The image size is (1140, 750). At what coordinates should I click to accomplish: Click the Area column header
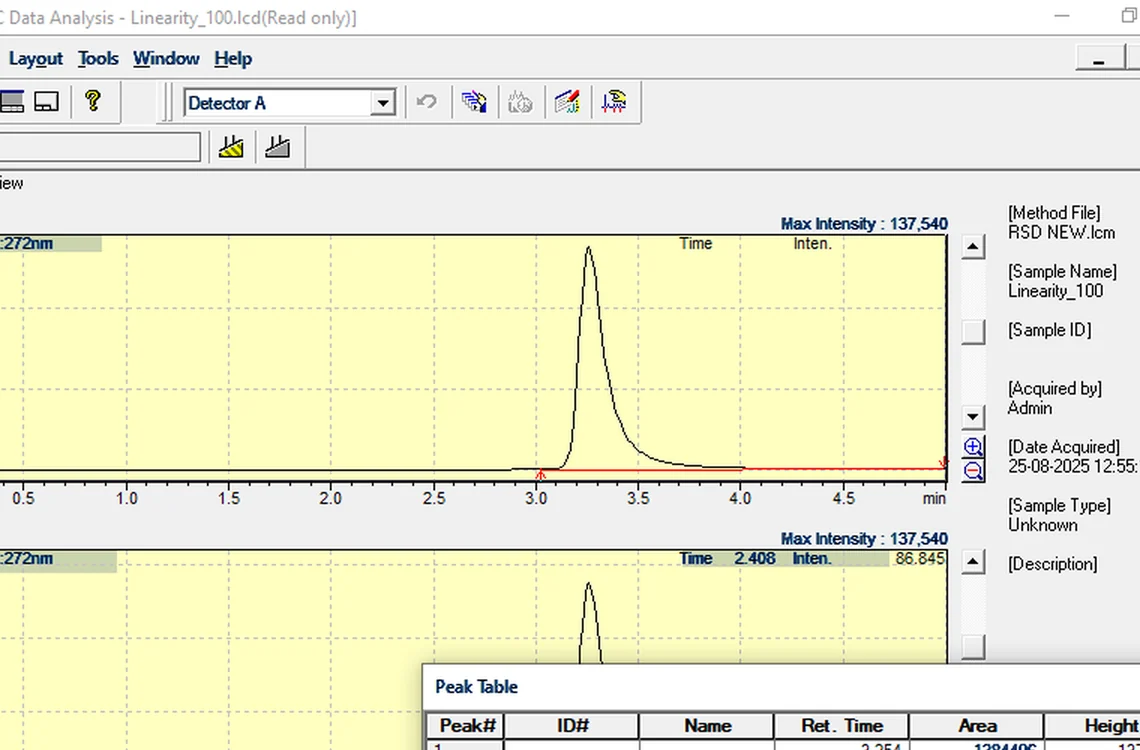(x=976, y=725)
